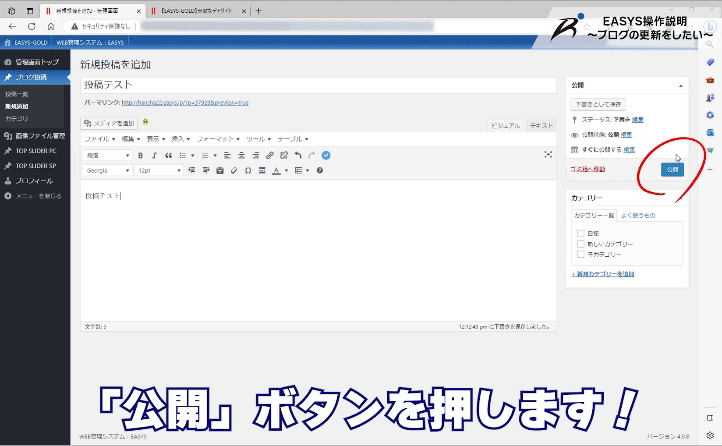Edit the ステータス status link

click(637, 120)
